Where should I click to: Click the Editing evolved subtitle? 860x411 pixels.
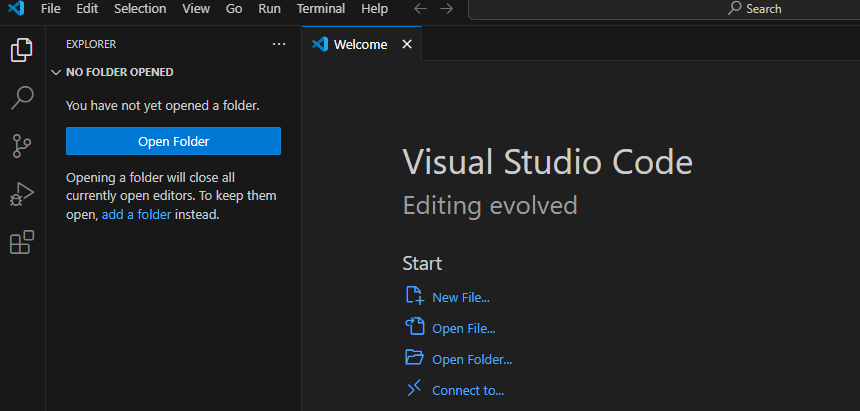pyautogui.click(x=490, y=206)
